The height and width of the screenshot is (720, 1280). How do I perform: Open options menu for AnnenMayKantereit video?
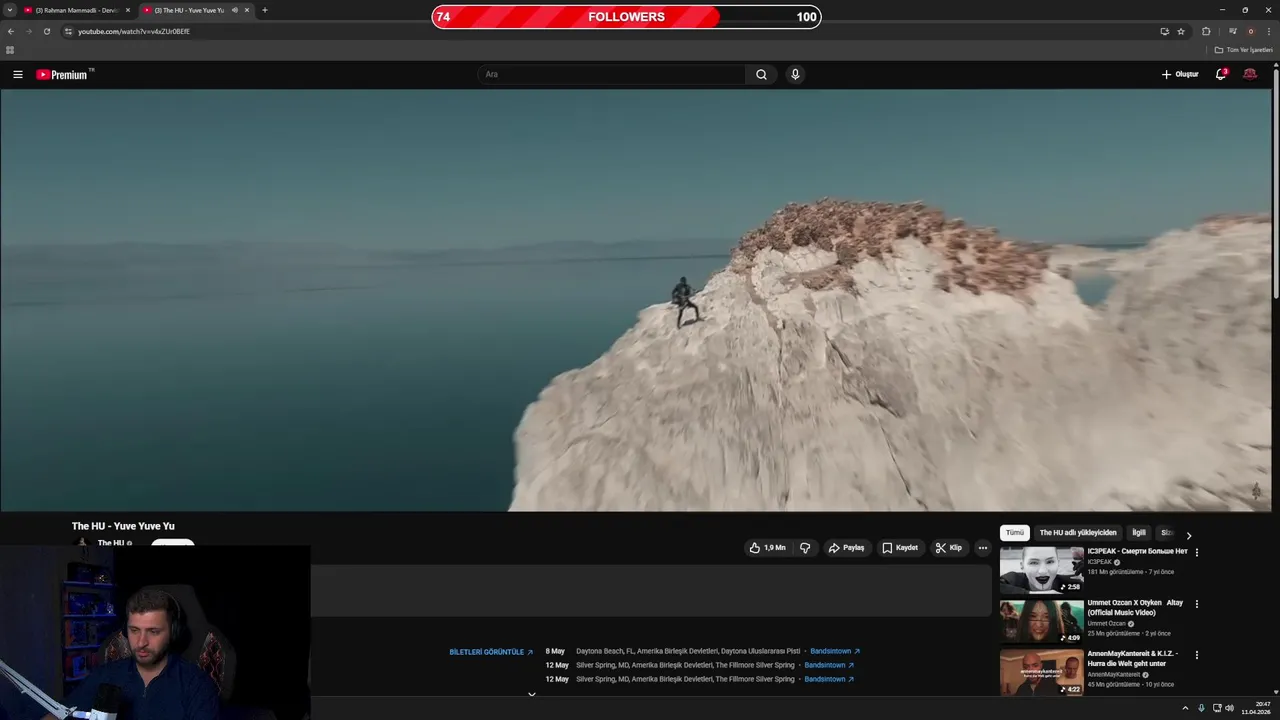coord(1197,655)
